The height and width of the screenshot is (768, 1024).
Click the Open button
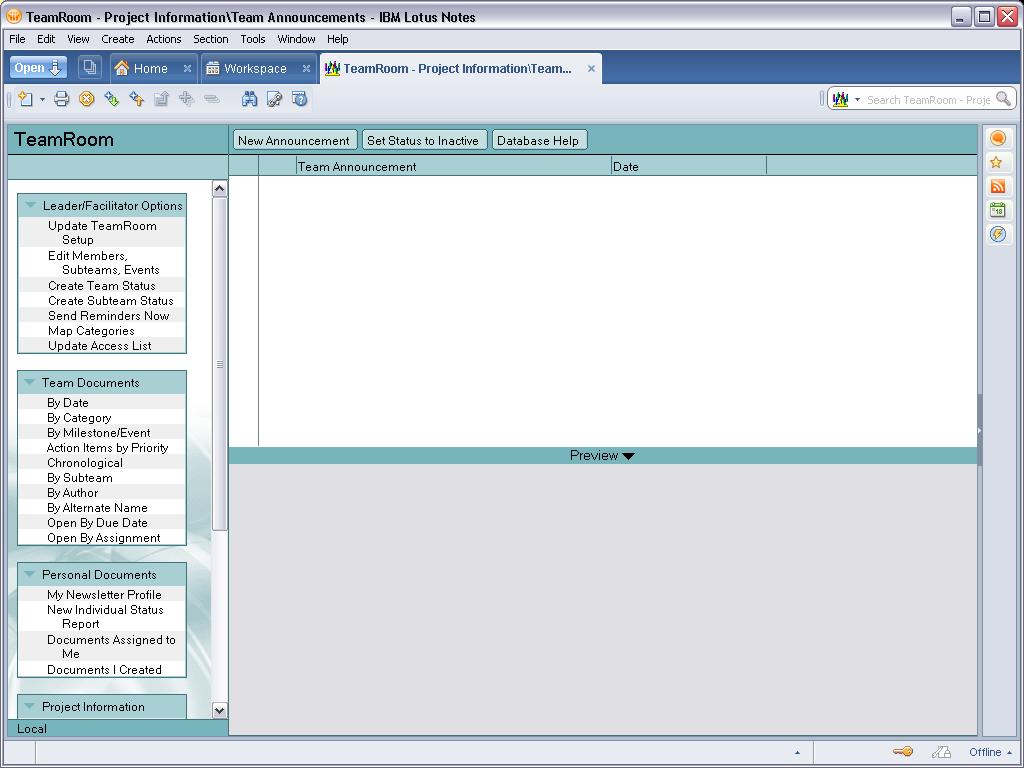[38, 67]
